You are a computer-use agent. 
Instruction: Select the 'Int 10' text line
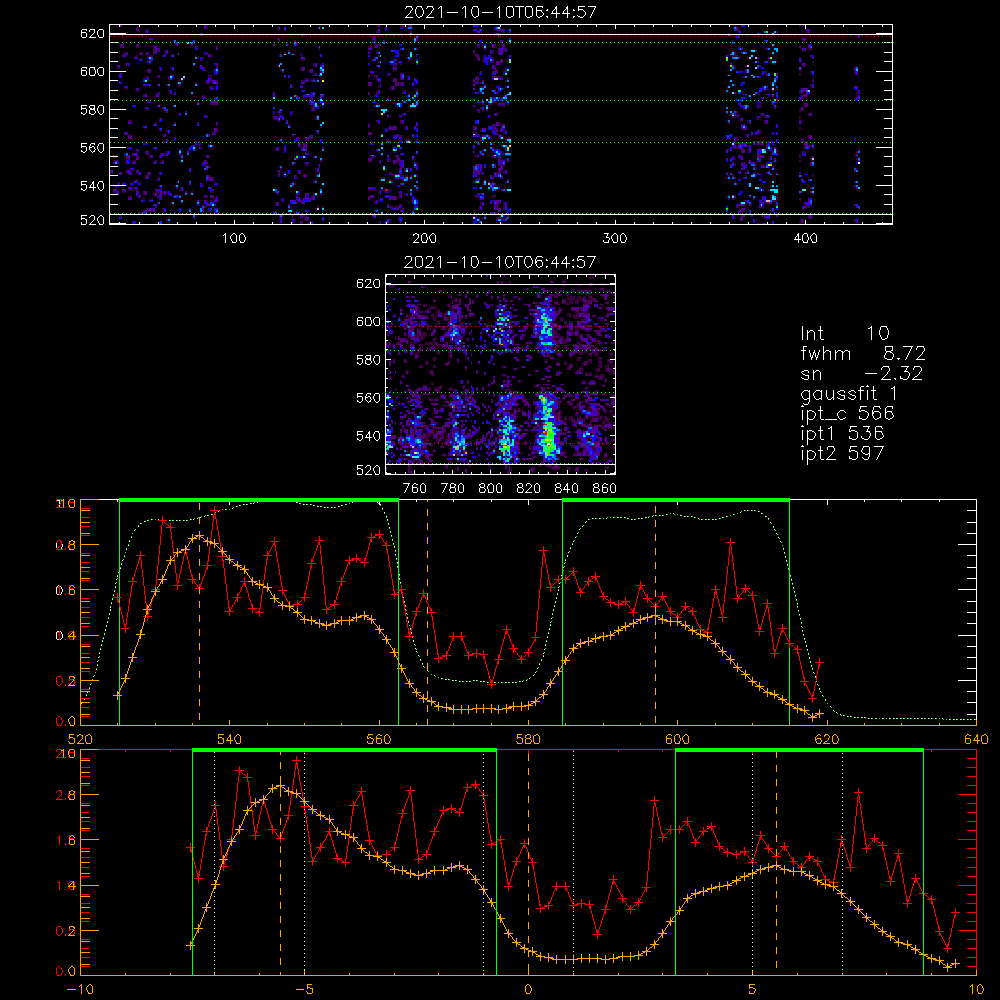coord(845,333)
